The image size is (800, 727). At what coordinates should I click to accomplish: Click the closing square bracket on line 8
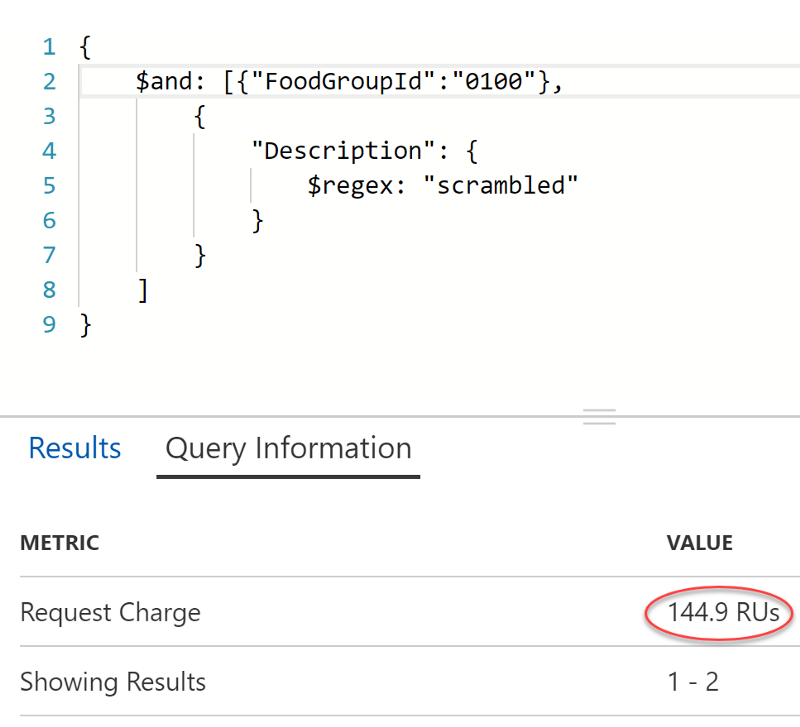pos(143,290)
